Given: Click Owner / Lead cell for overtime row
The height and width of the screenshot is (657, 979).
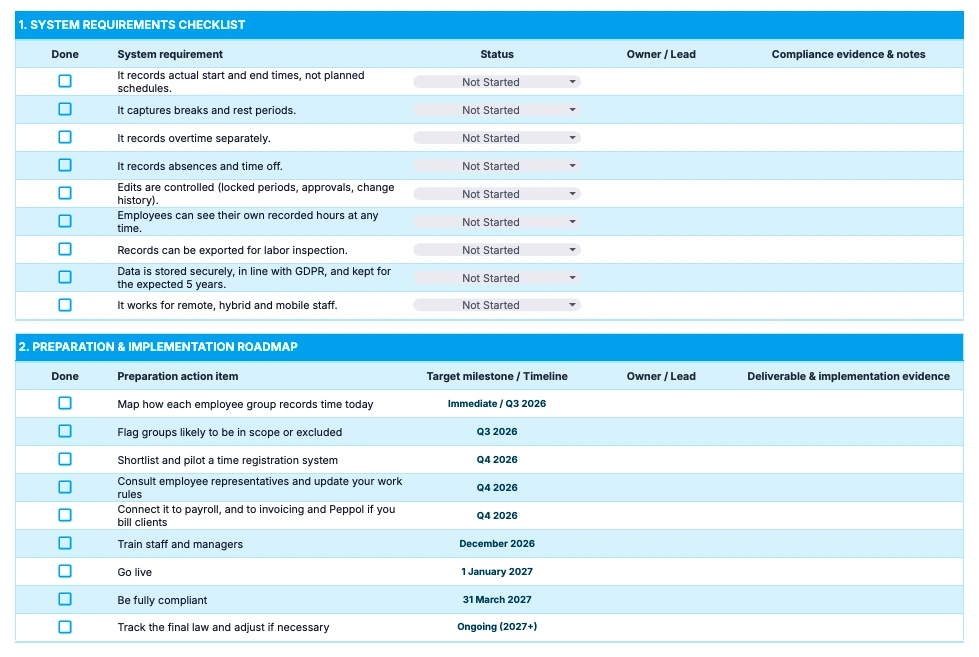Looking at the screenshot, I should [x=661, y=138].
